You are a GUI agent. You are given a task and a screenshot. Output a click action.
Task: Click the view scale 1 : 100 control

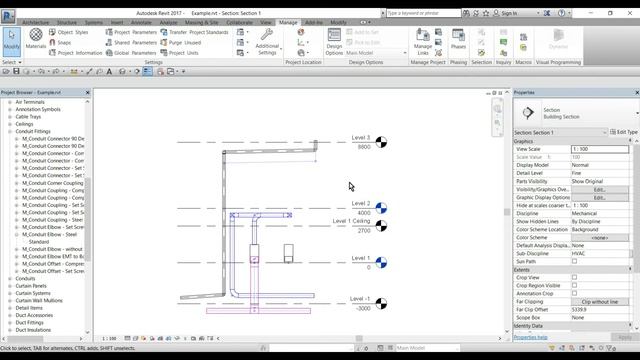tap(109, 338)
